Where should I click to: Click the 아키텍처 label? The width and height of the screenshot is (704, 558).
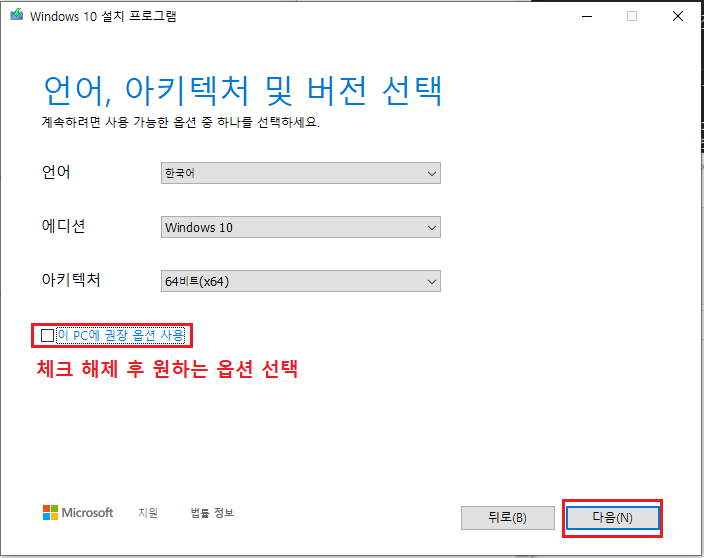71,280
